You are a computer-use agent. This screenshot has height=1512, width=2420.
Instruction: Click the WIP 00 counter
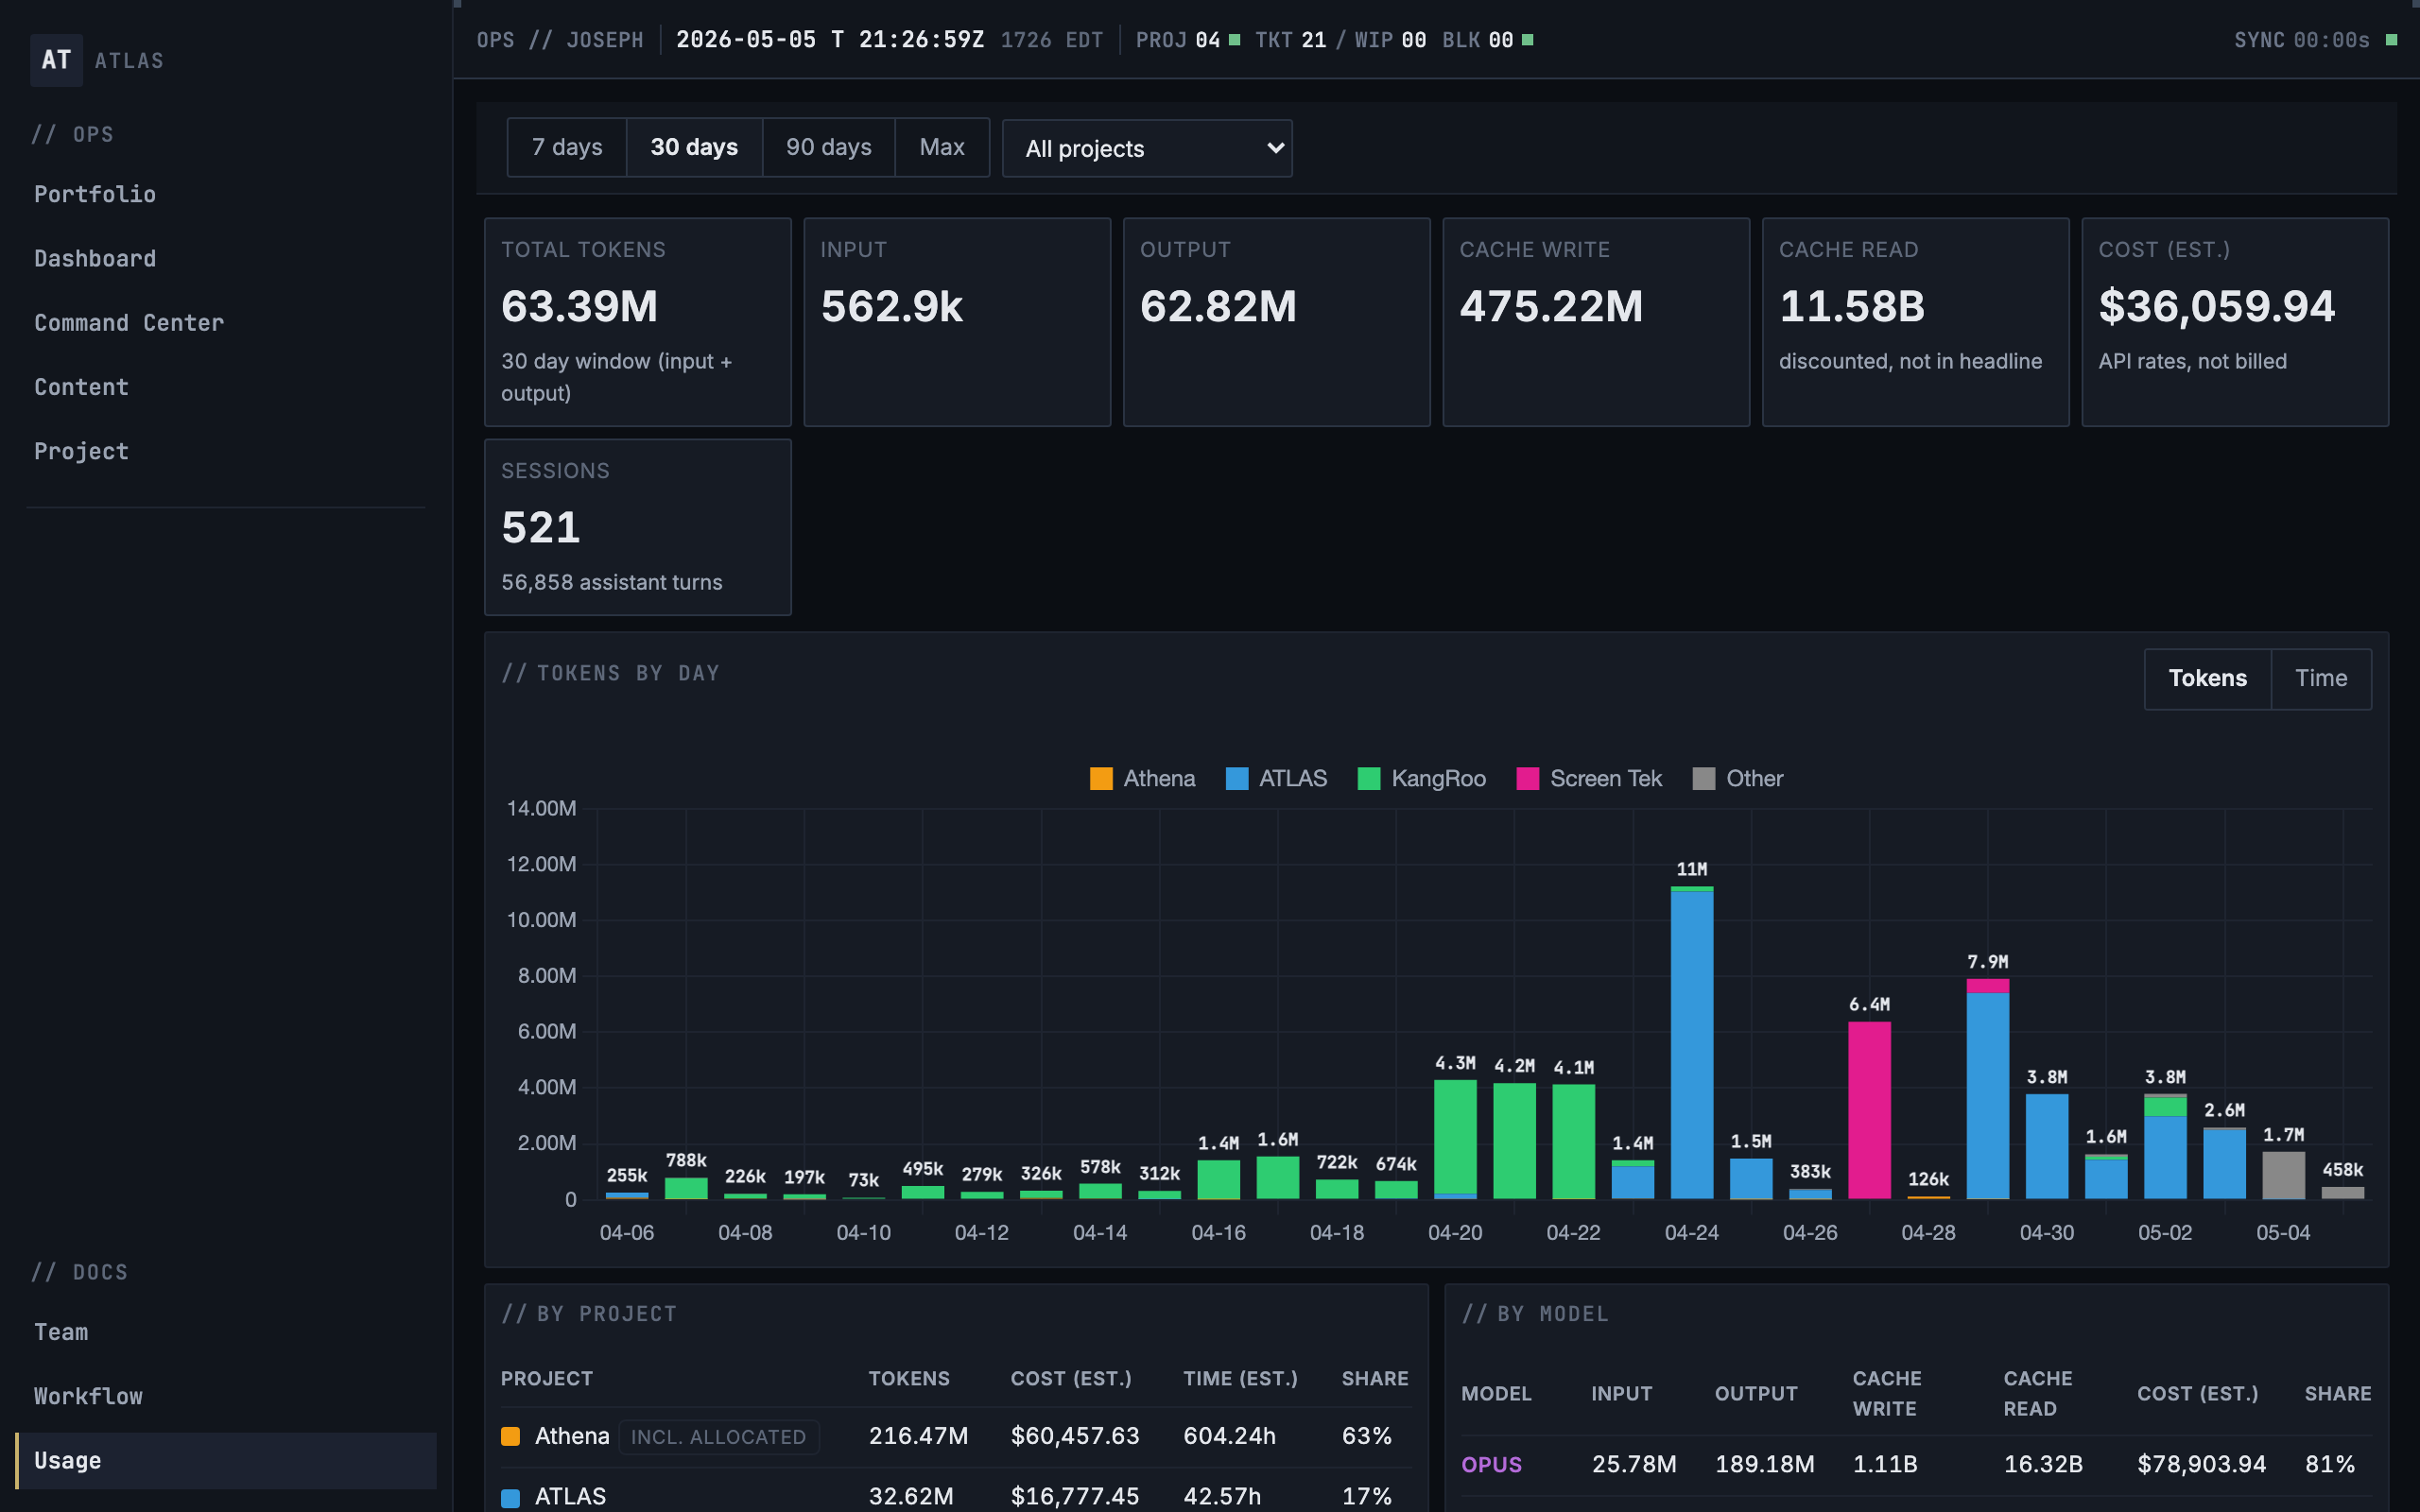(x=1390, y=40)
